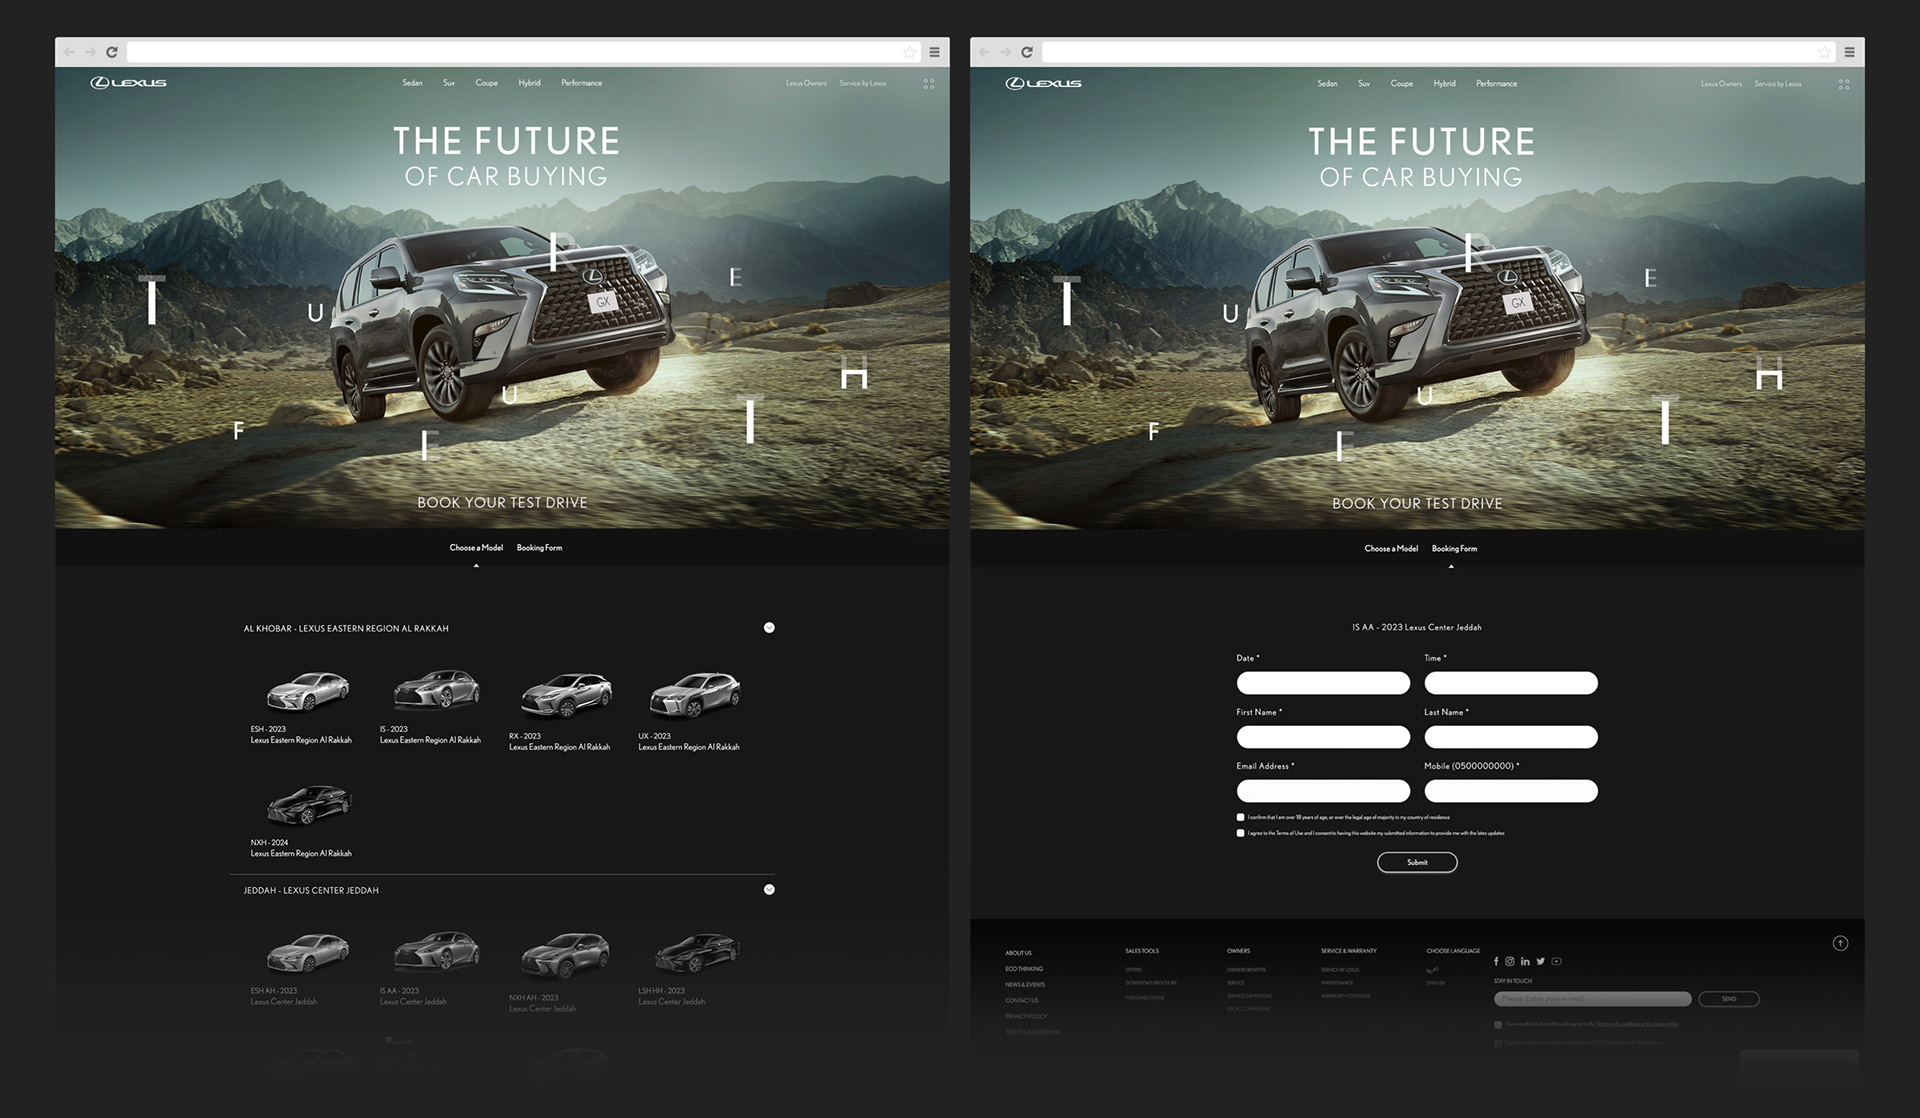The image size is (1920, 1118).
Task: Open Service by Lexus link in right window
Action: 1778,83
